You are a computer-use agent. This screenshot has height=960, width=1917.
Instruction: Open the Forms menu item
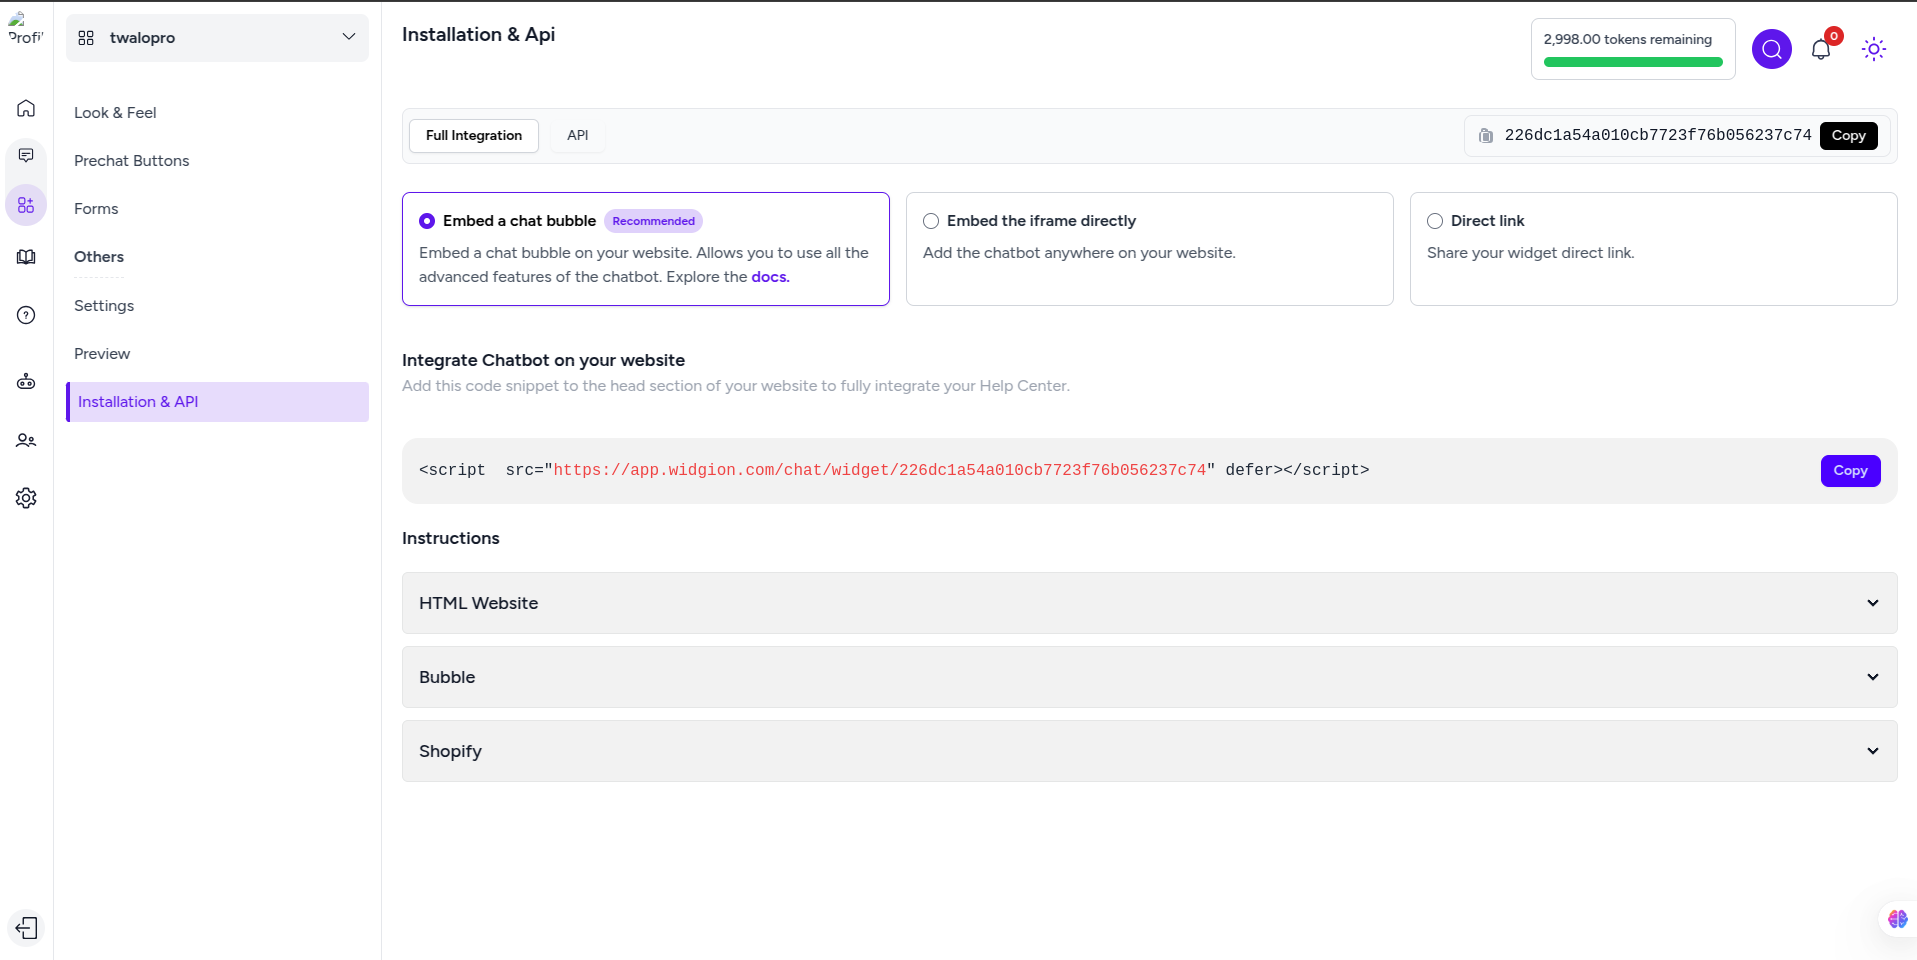pos(96,209)
